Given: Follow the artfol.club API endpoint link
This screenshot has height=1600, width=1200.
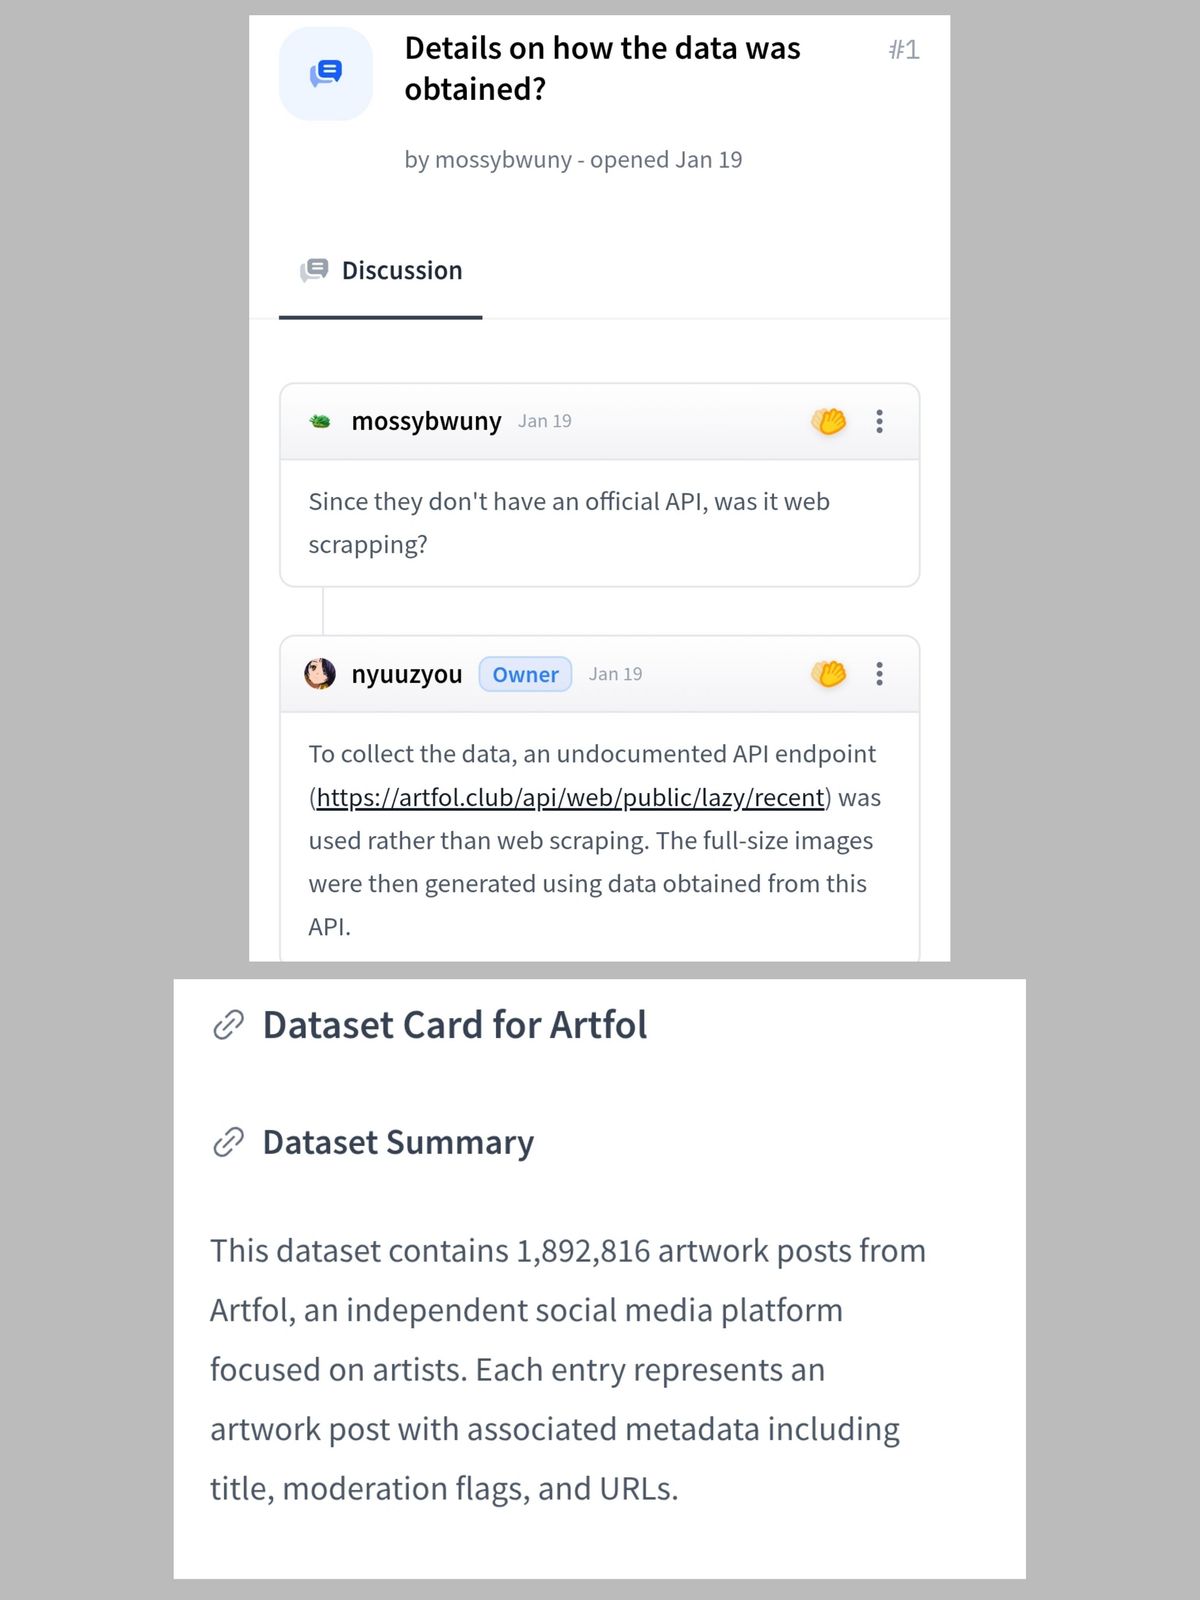Looking at the screenshot, I should click(570, 797).
